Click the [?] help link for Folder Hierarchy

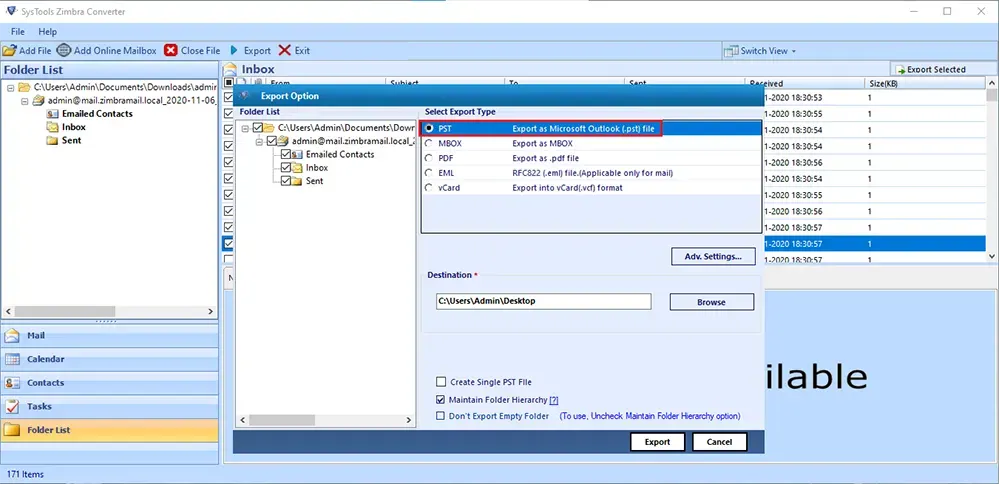(x=554, y=400)
